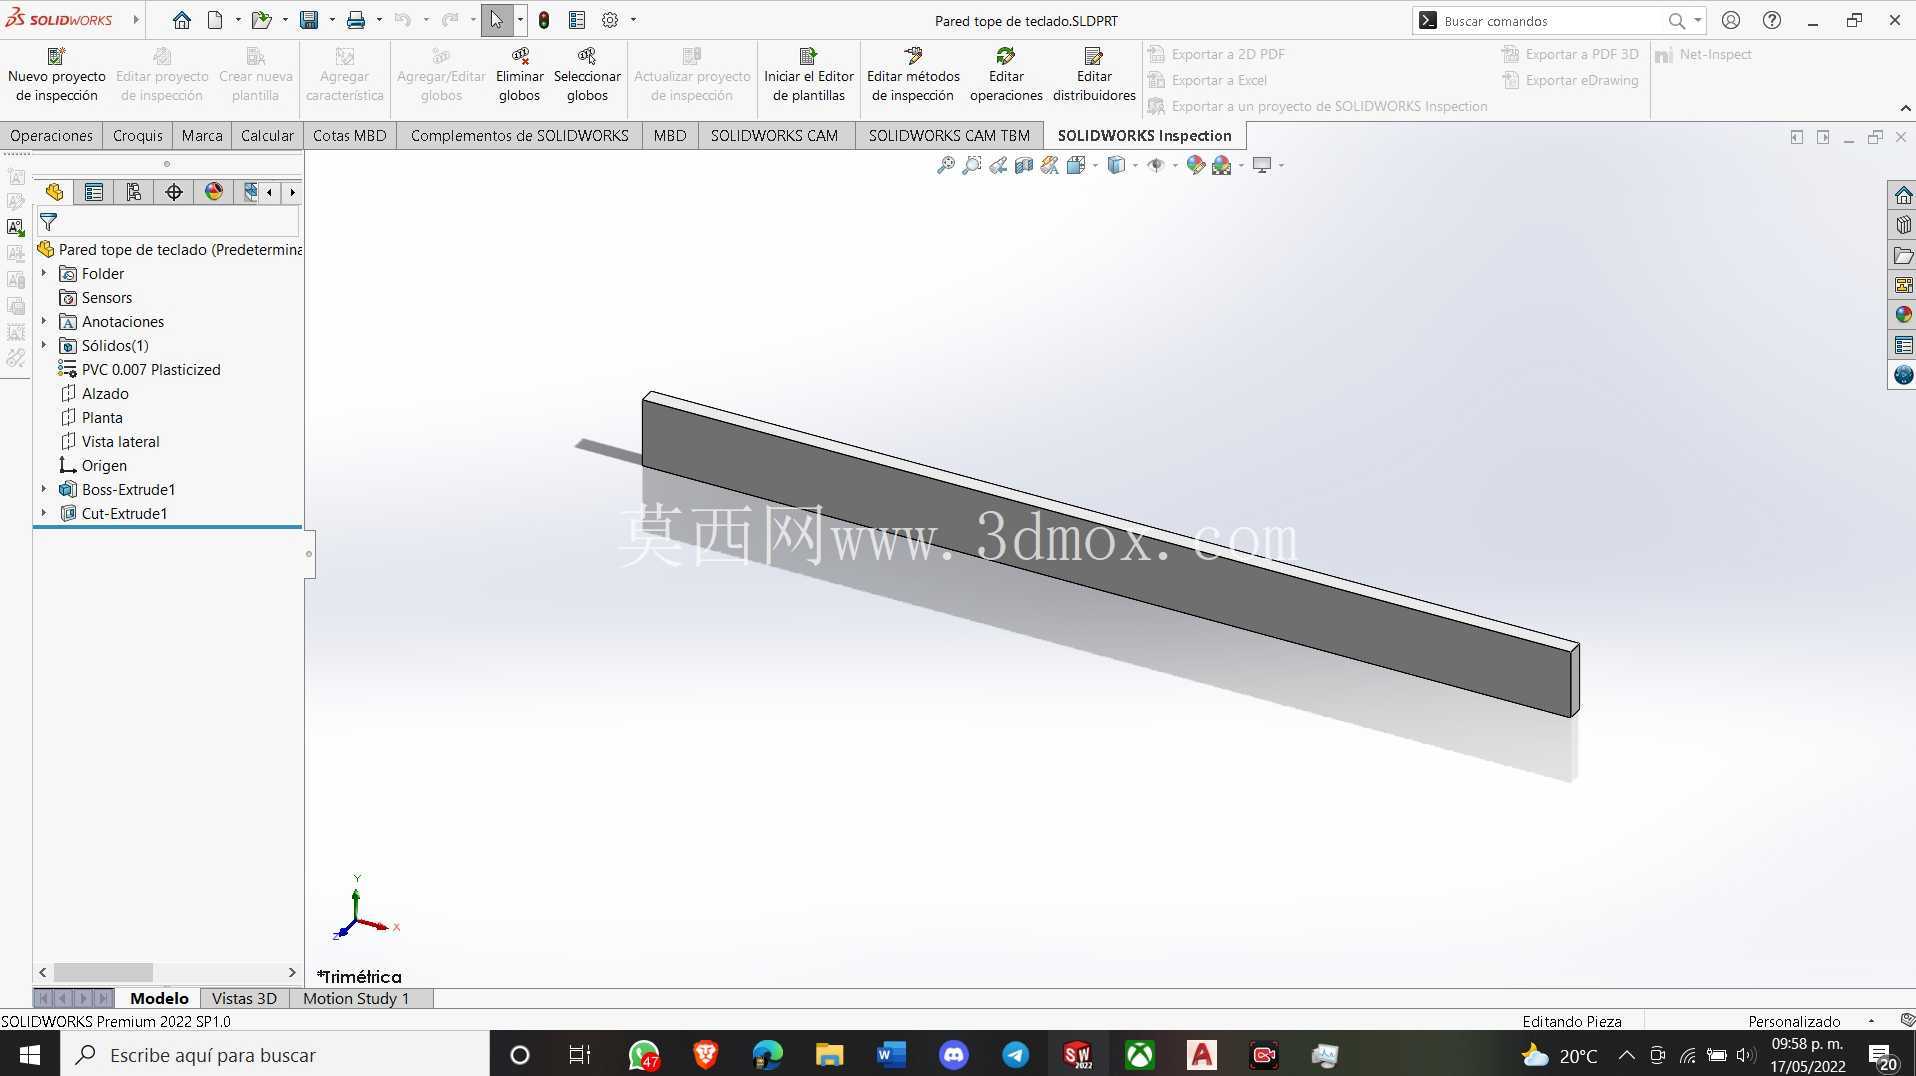Switch to the Croquis tab
Screen dimensions: 1916x1076
click(138, 135)
